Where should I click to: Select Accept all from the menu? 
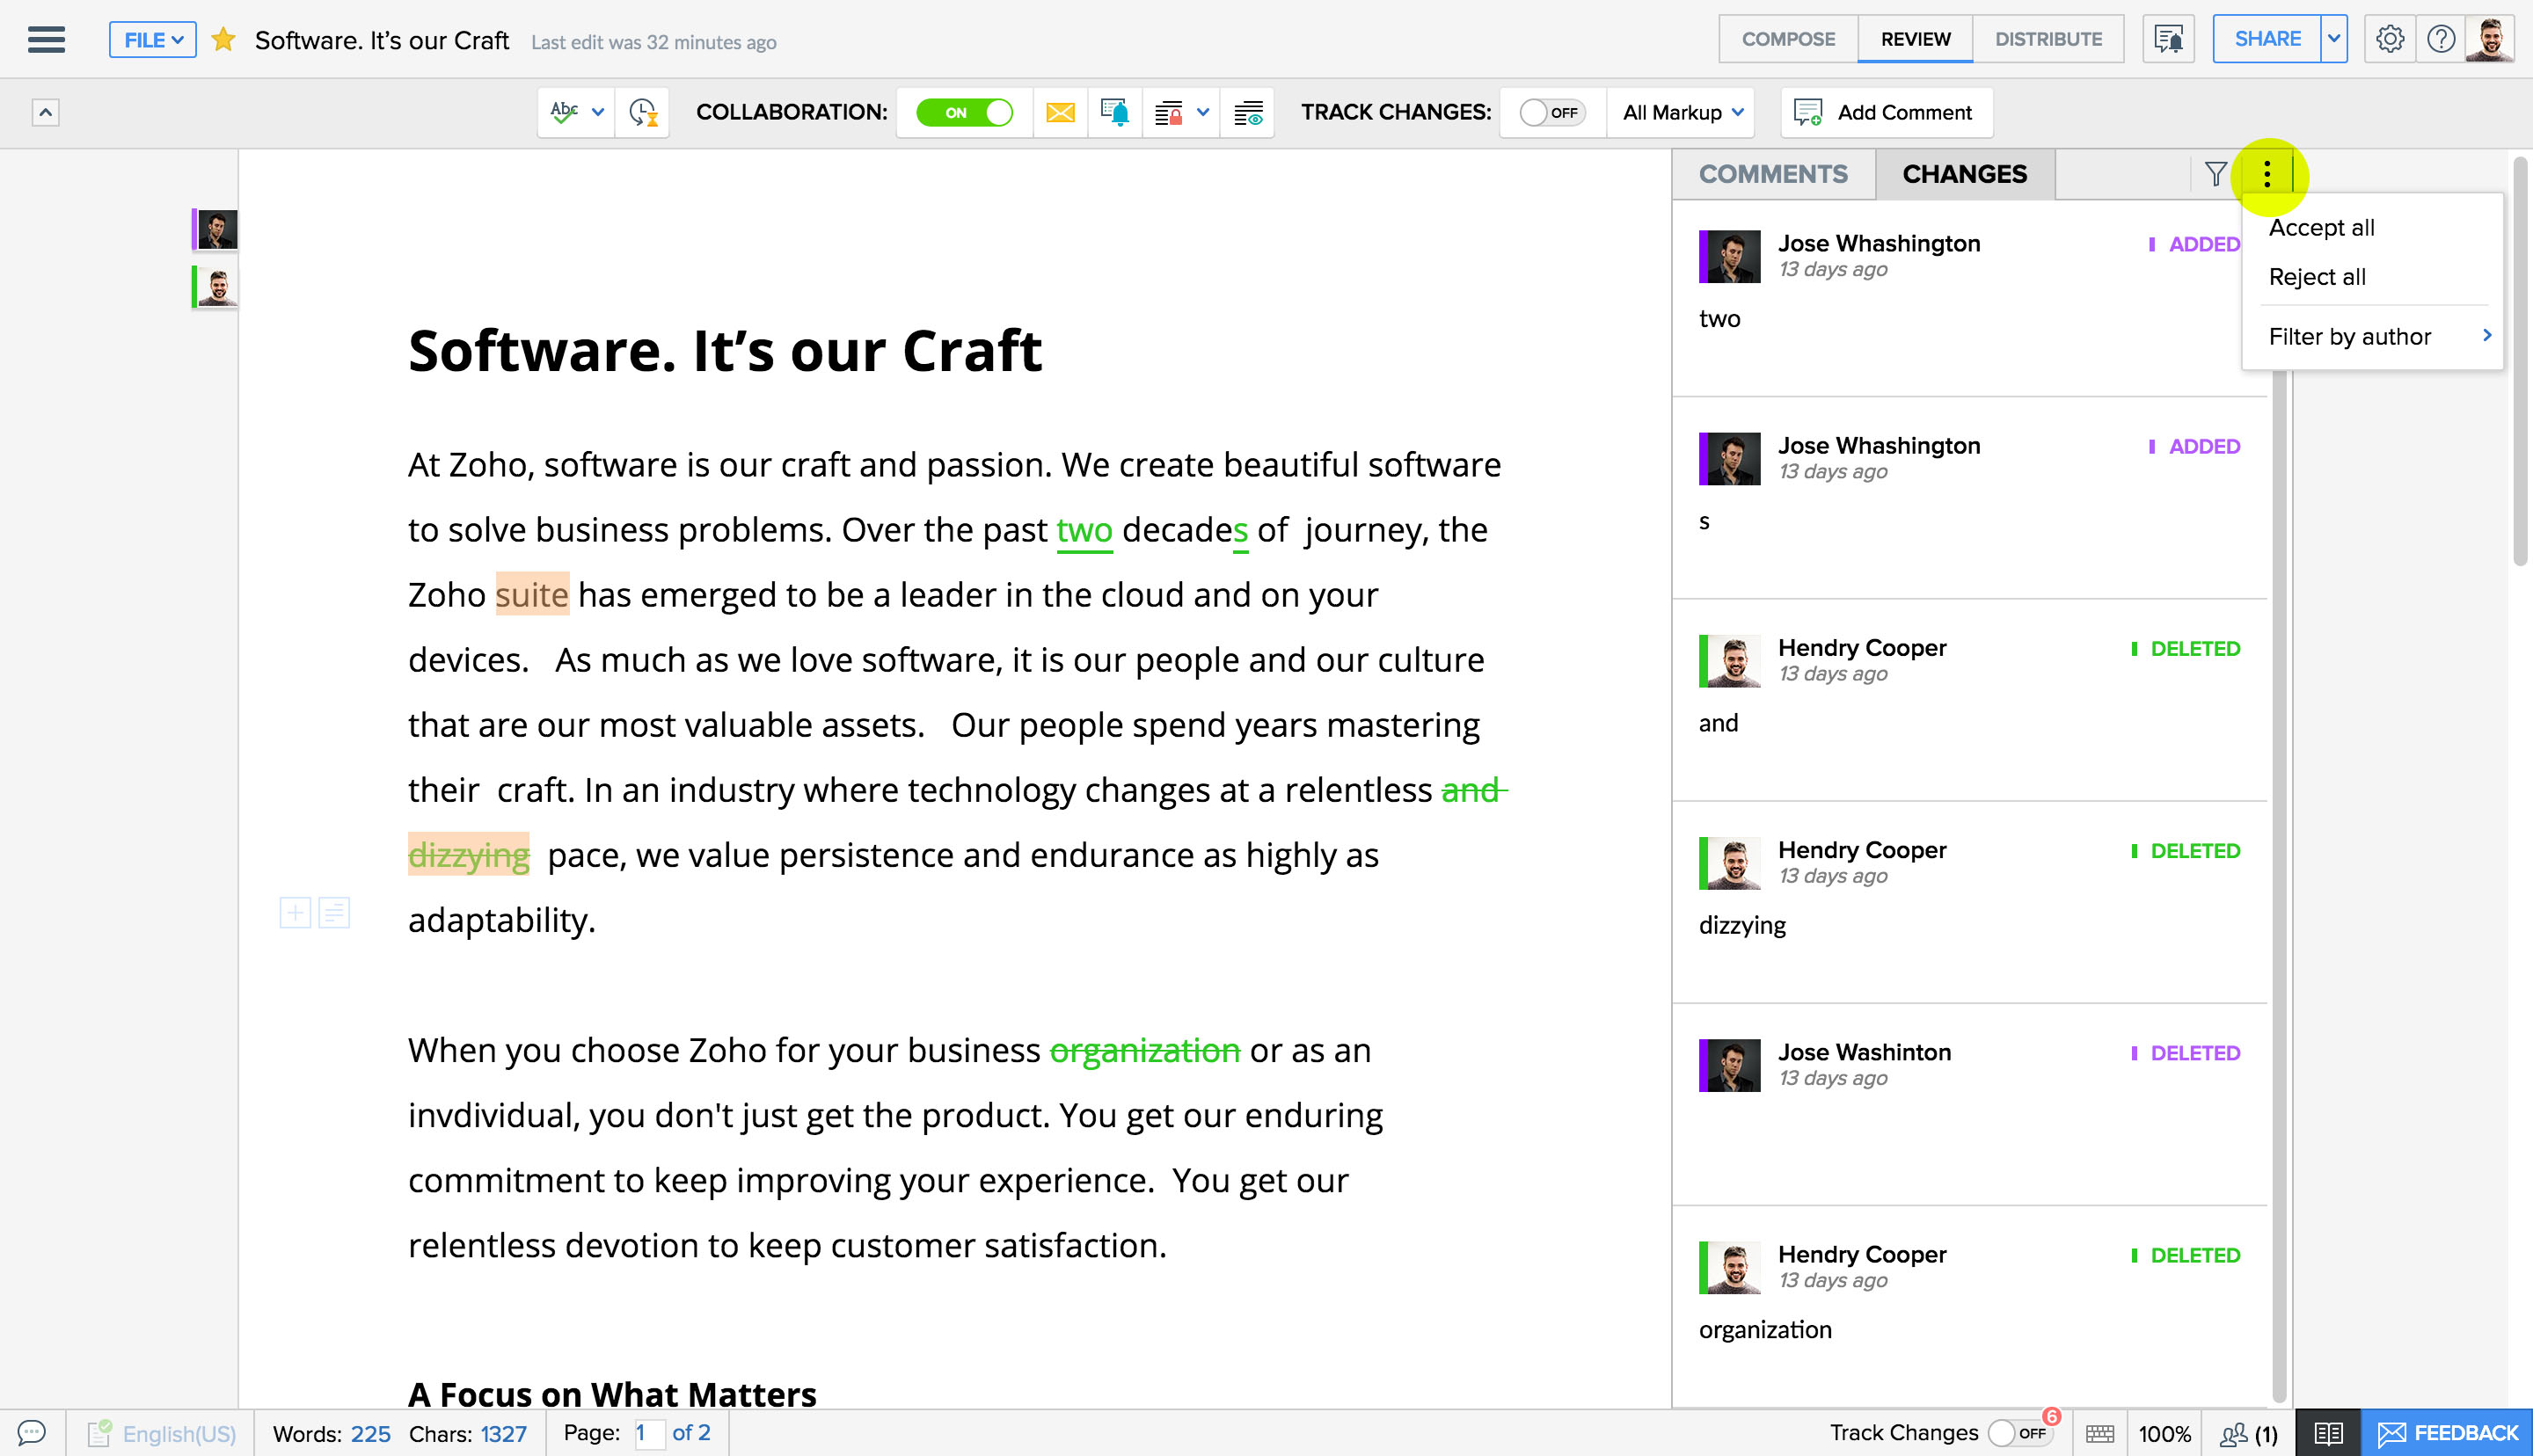(x=2321, y=228)
